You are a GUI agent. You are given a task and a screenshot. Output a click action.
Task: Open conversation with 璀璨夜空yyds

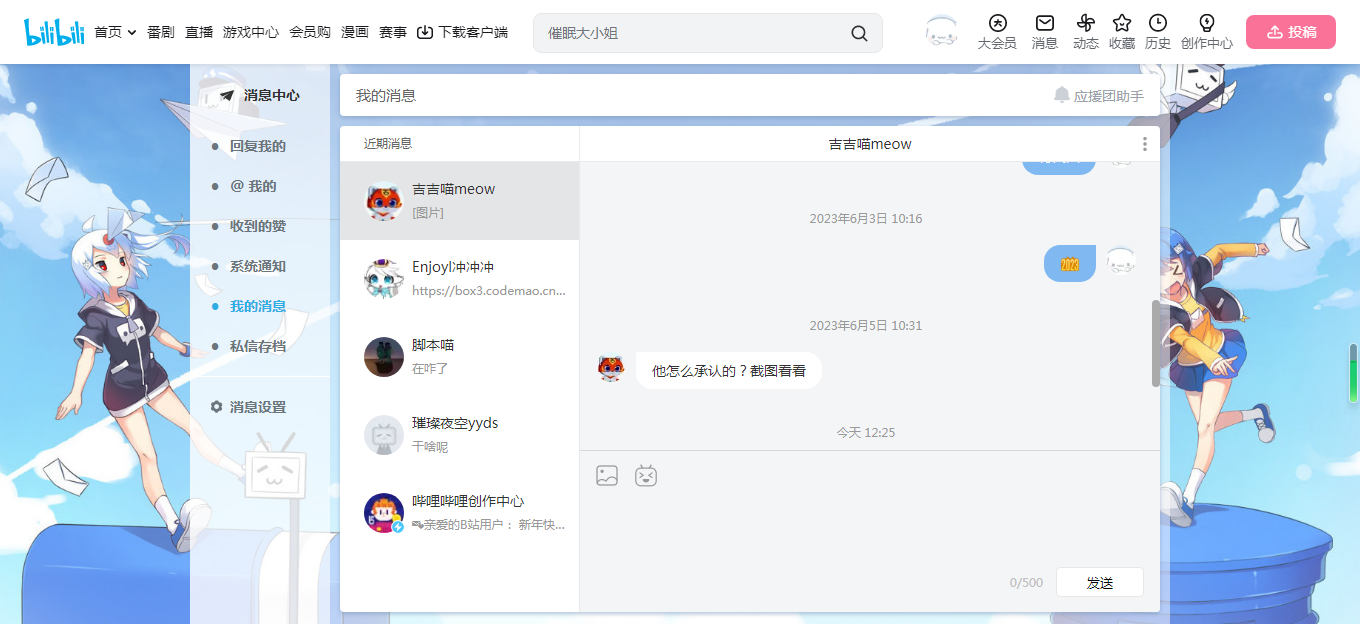tap(460, 435)
